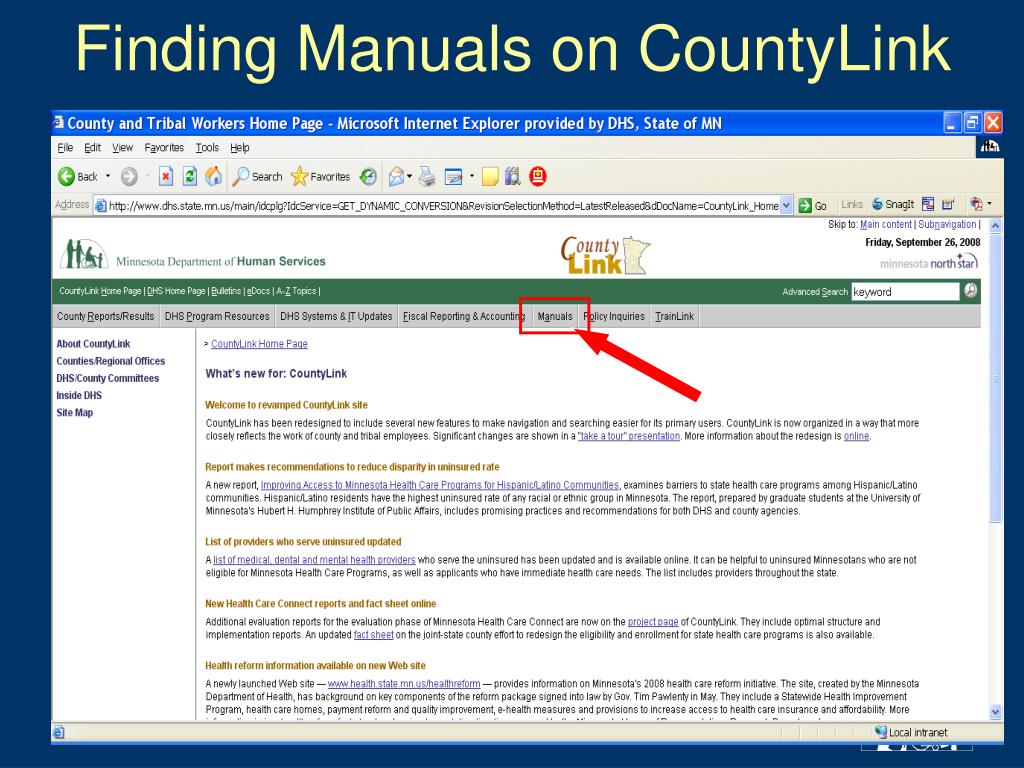Open the address bar URL dropdown
Screen dimensions: 1024x768
click(786, 205)
